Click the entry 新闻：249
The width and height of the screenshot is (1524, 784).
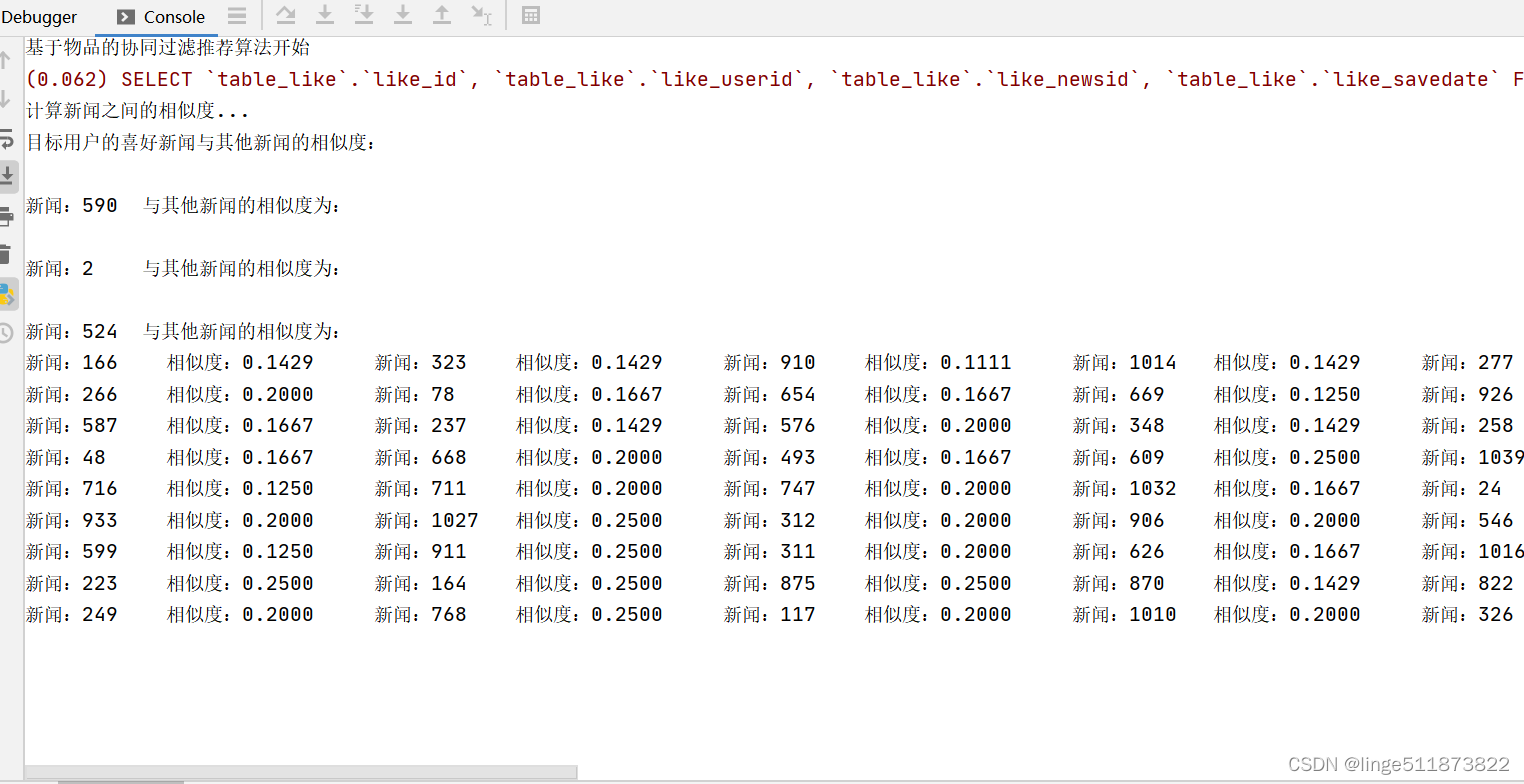[x=72, y=614]
